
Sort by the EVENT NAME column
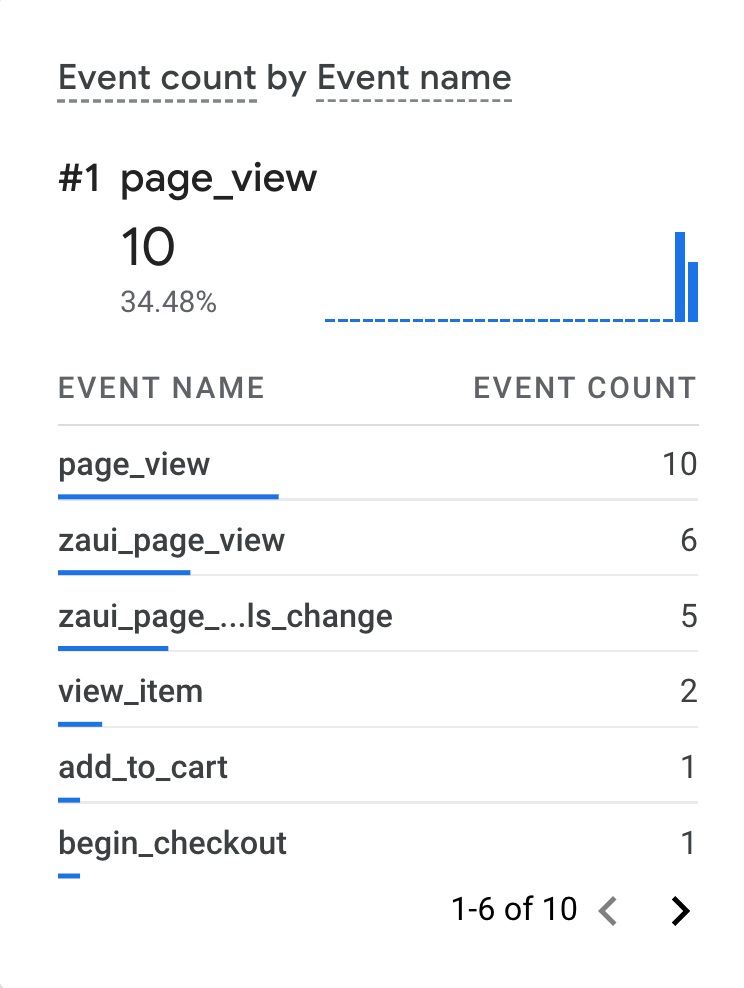coord(161,388)
